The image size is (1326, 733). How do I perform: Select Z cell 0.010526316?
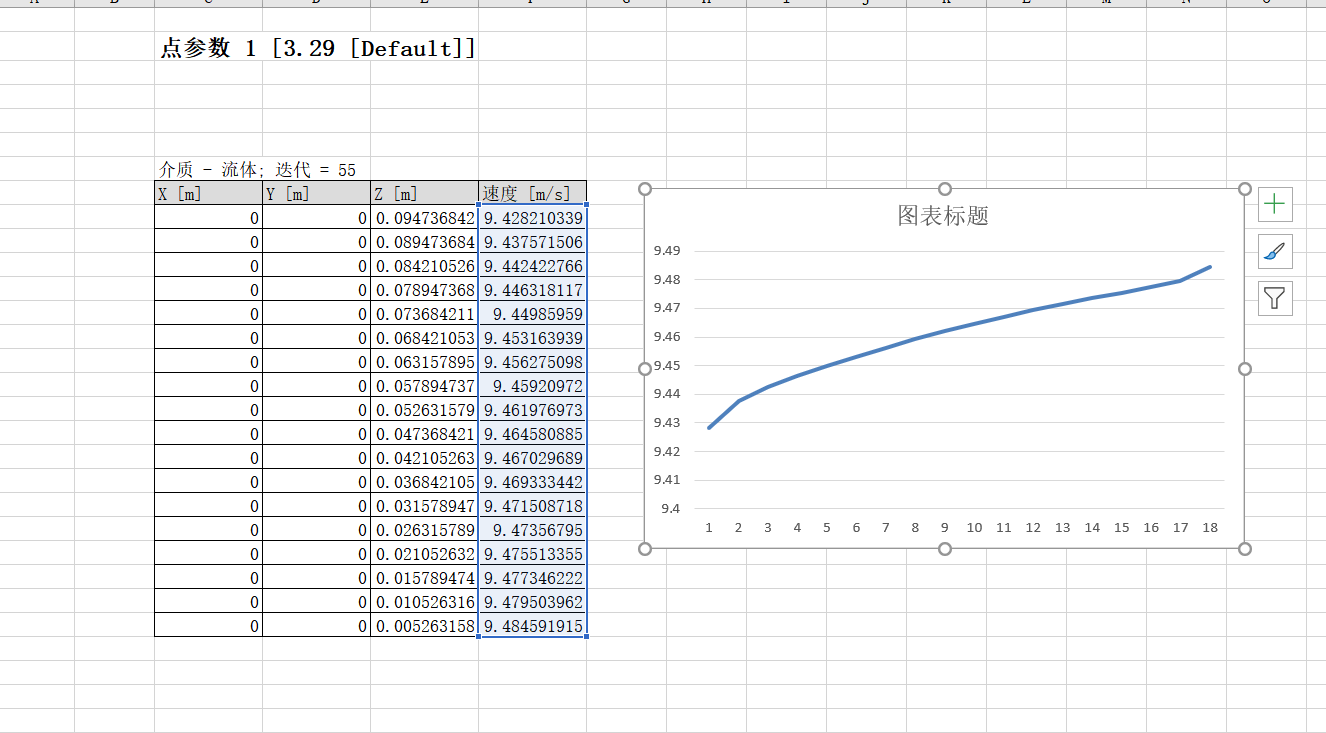click(x=424, y=602)
